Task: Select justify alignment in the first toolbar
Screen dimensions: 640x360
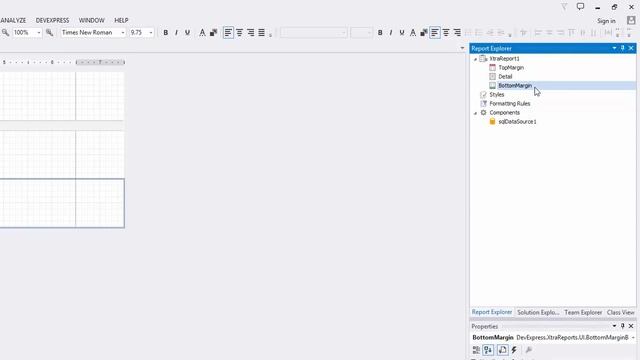Action: (261, 33)
